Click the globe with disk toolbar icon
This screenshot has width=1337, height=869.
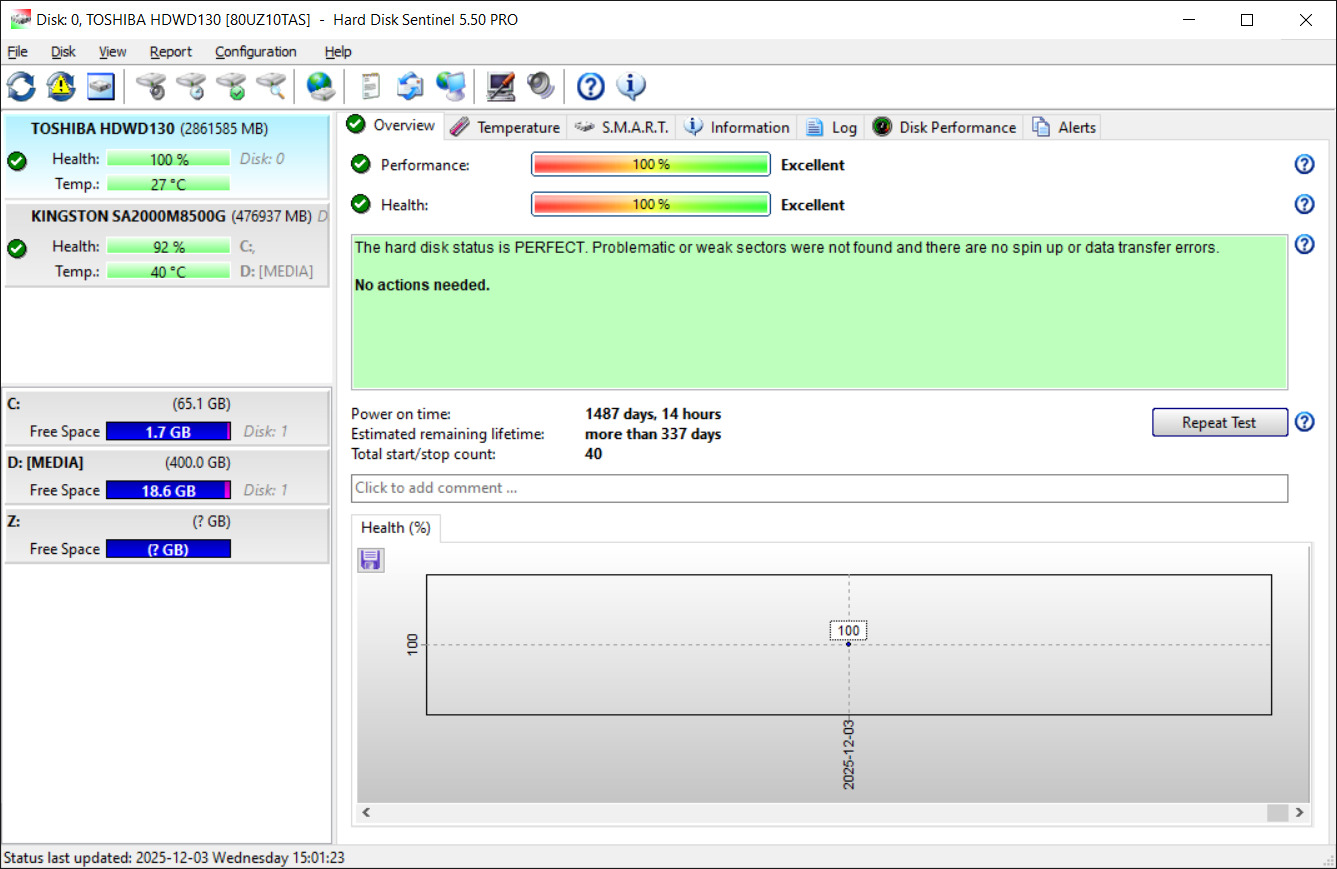click(320, 87)
